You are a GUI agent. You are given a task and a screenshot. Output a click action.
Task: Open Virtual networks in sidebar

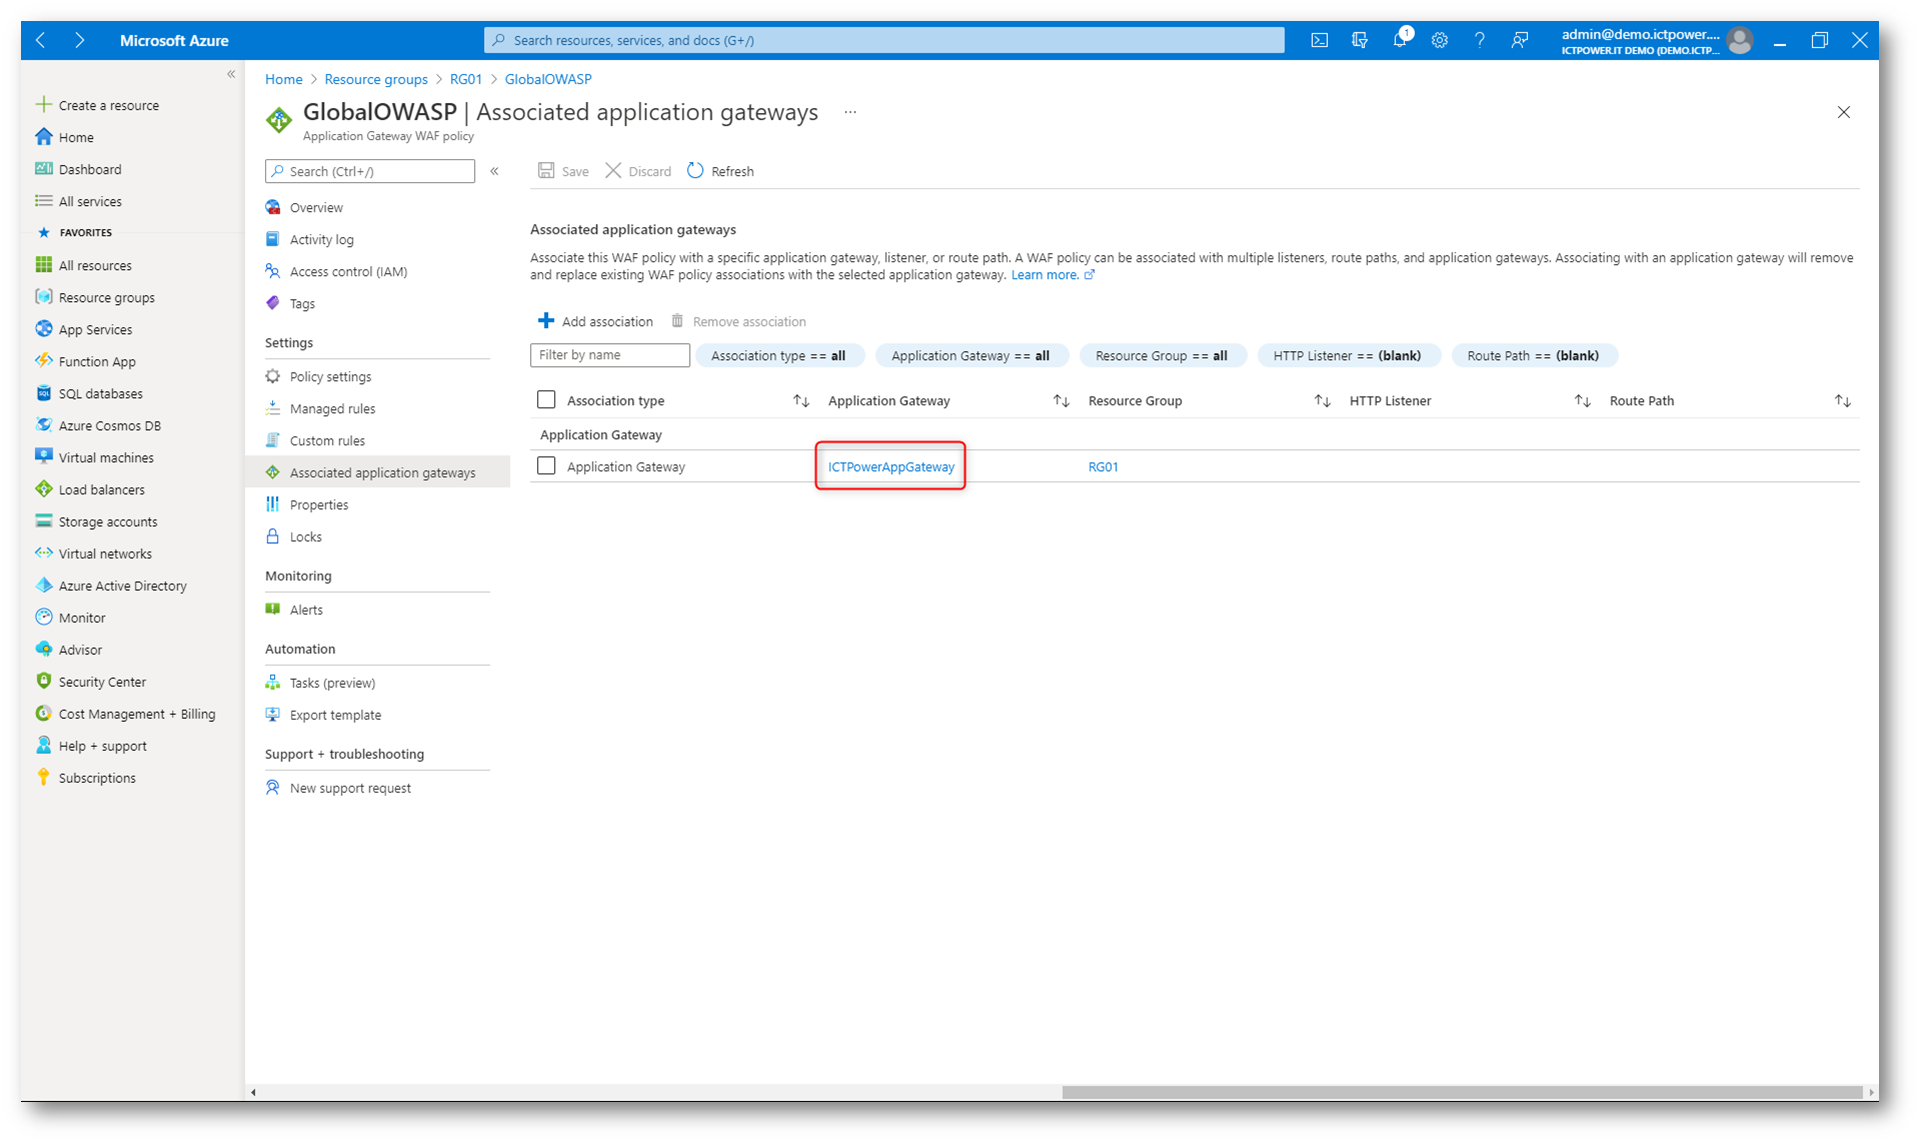pos(104,553)
